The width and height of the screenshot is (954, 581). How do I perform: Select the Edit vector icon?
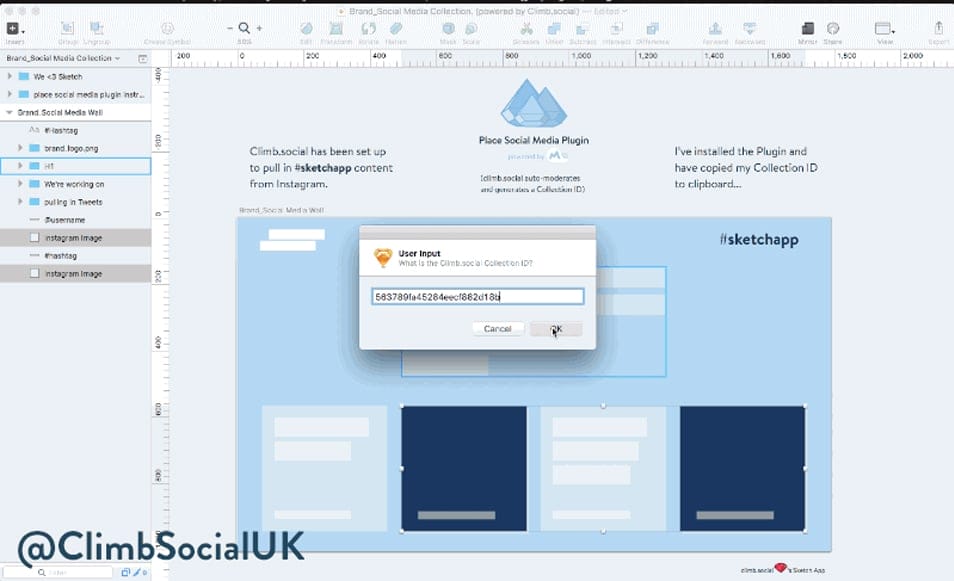pos(307,28)
